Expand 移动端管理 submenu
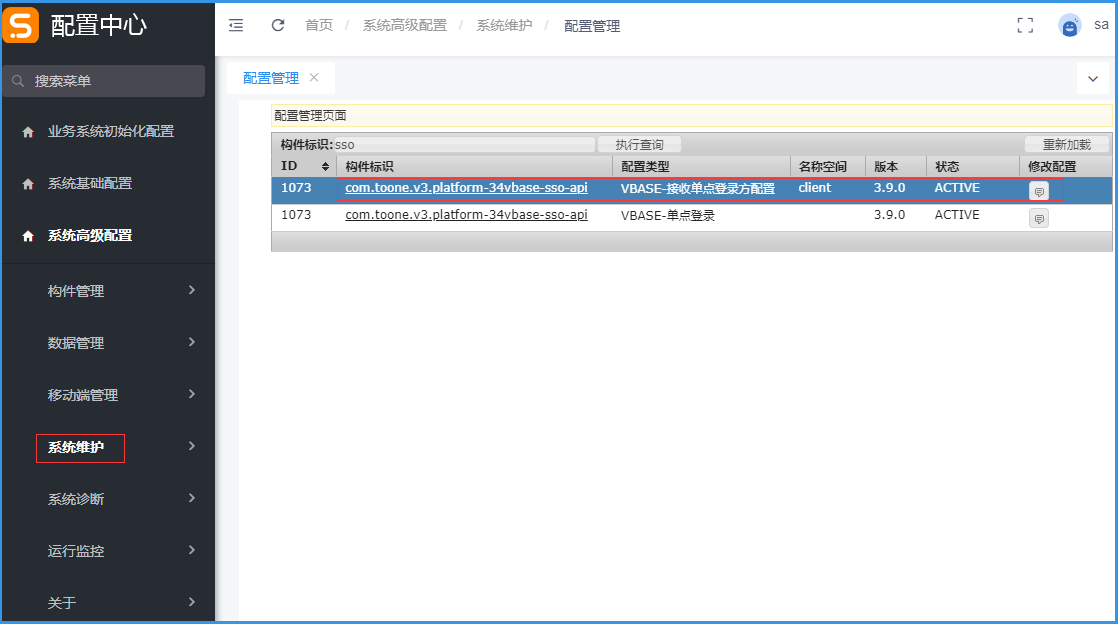 click(190, 395)
